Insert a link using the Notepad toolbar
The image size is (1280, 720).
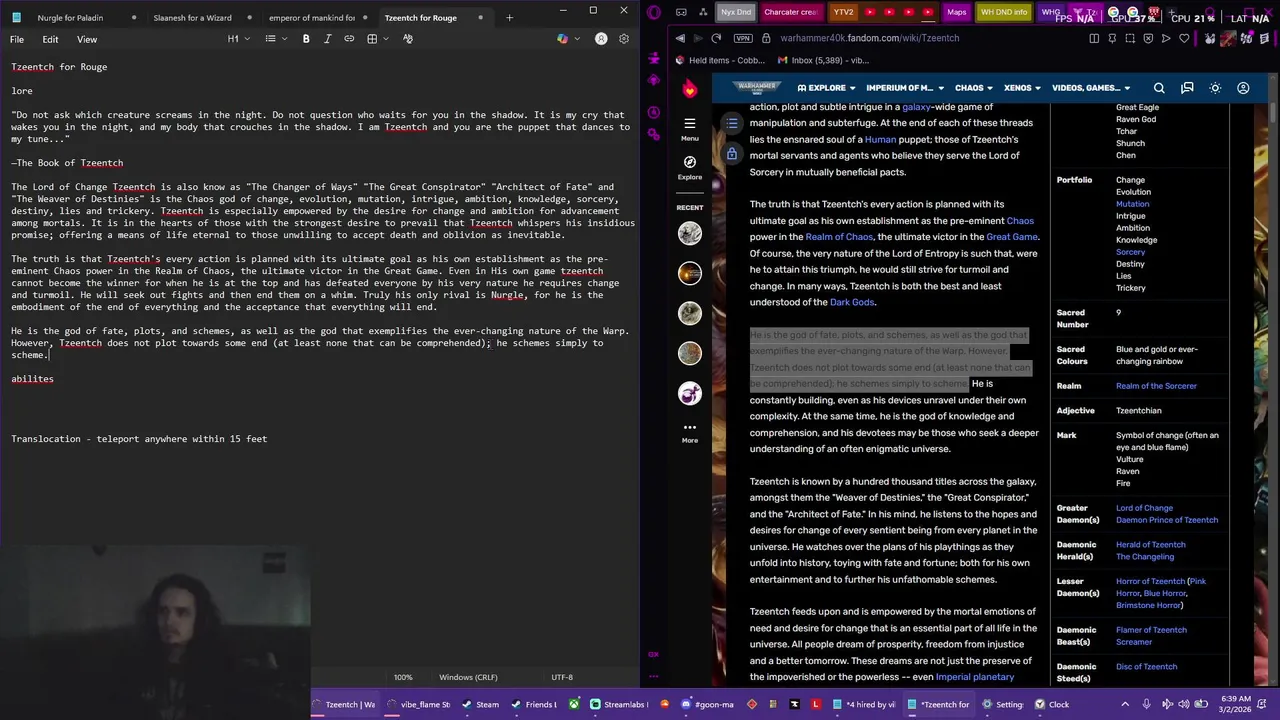(349, 39)
